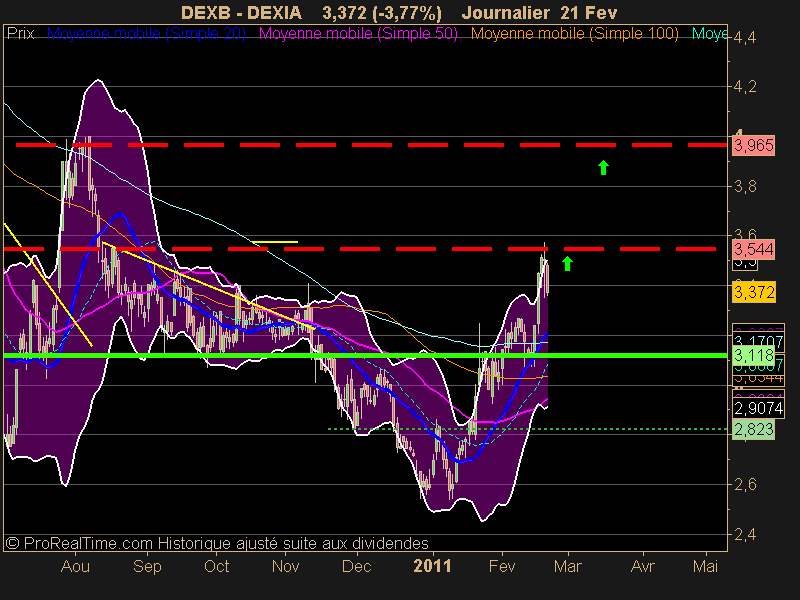Click the 3,965 resistance price tag
This screenshot has width=800, height=600.
[x=753, y=145]
